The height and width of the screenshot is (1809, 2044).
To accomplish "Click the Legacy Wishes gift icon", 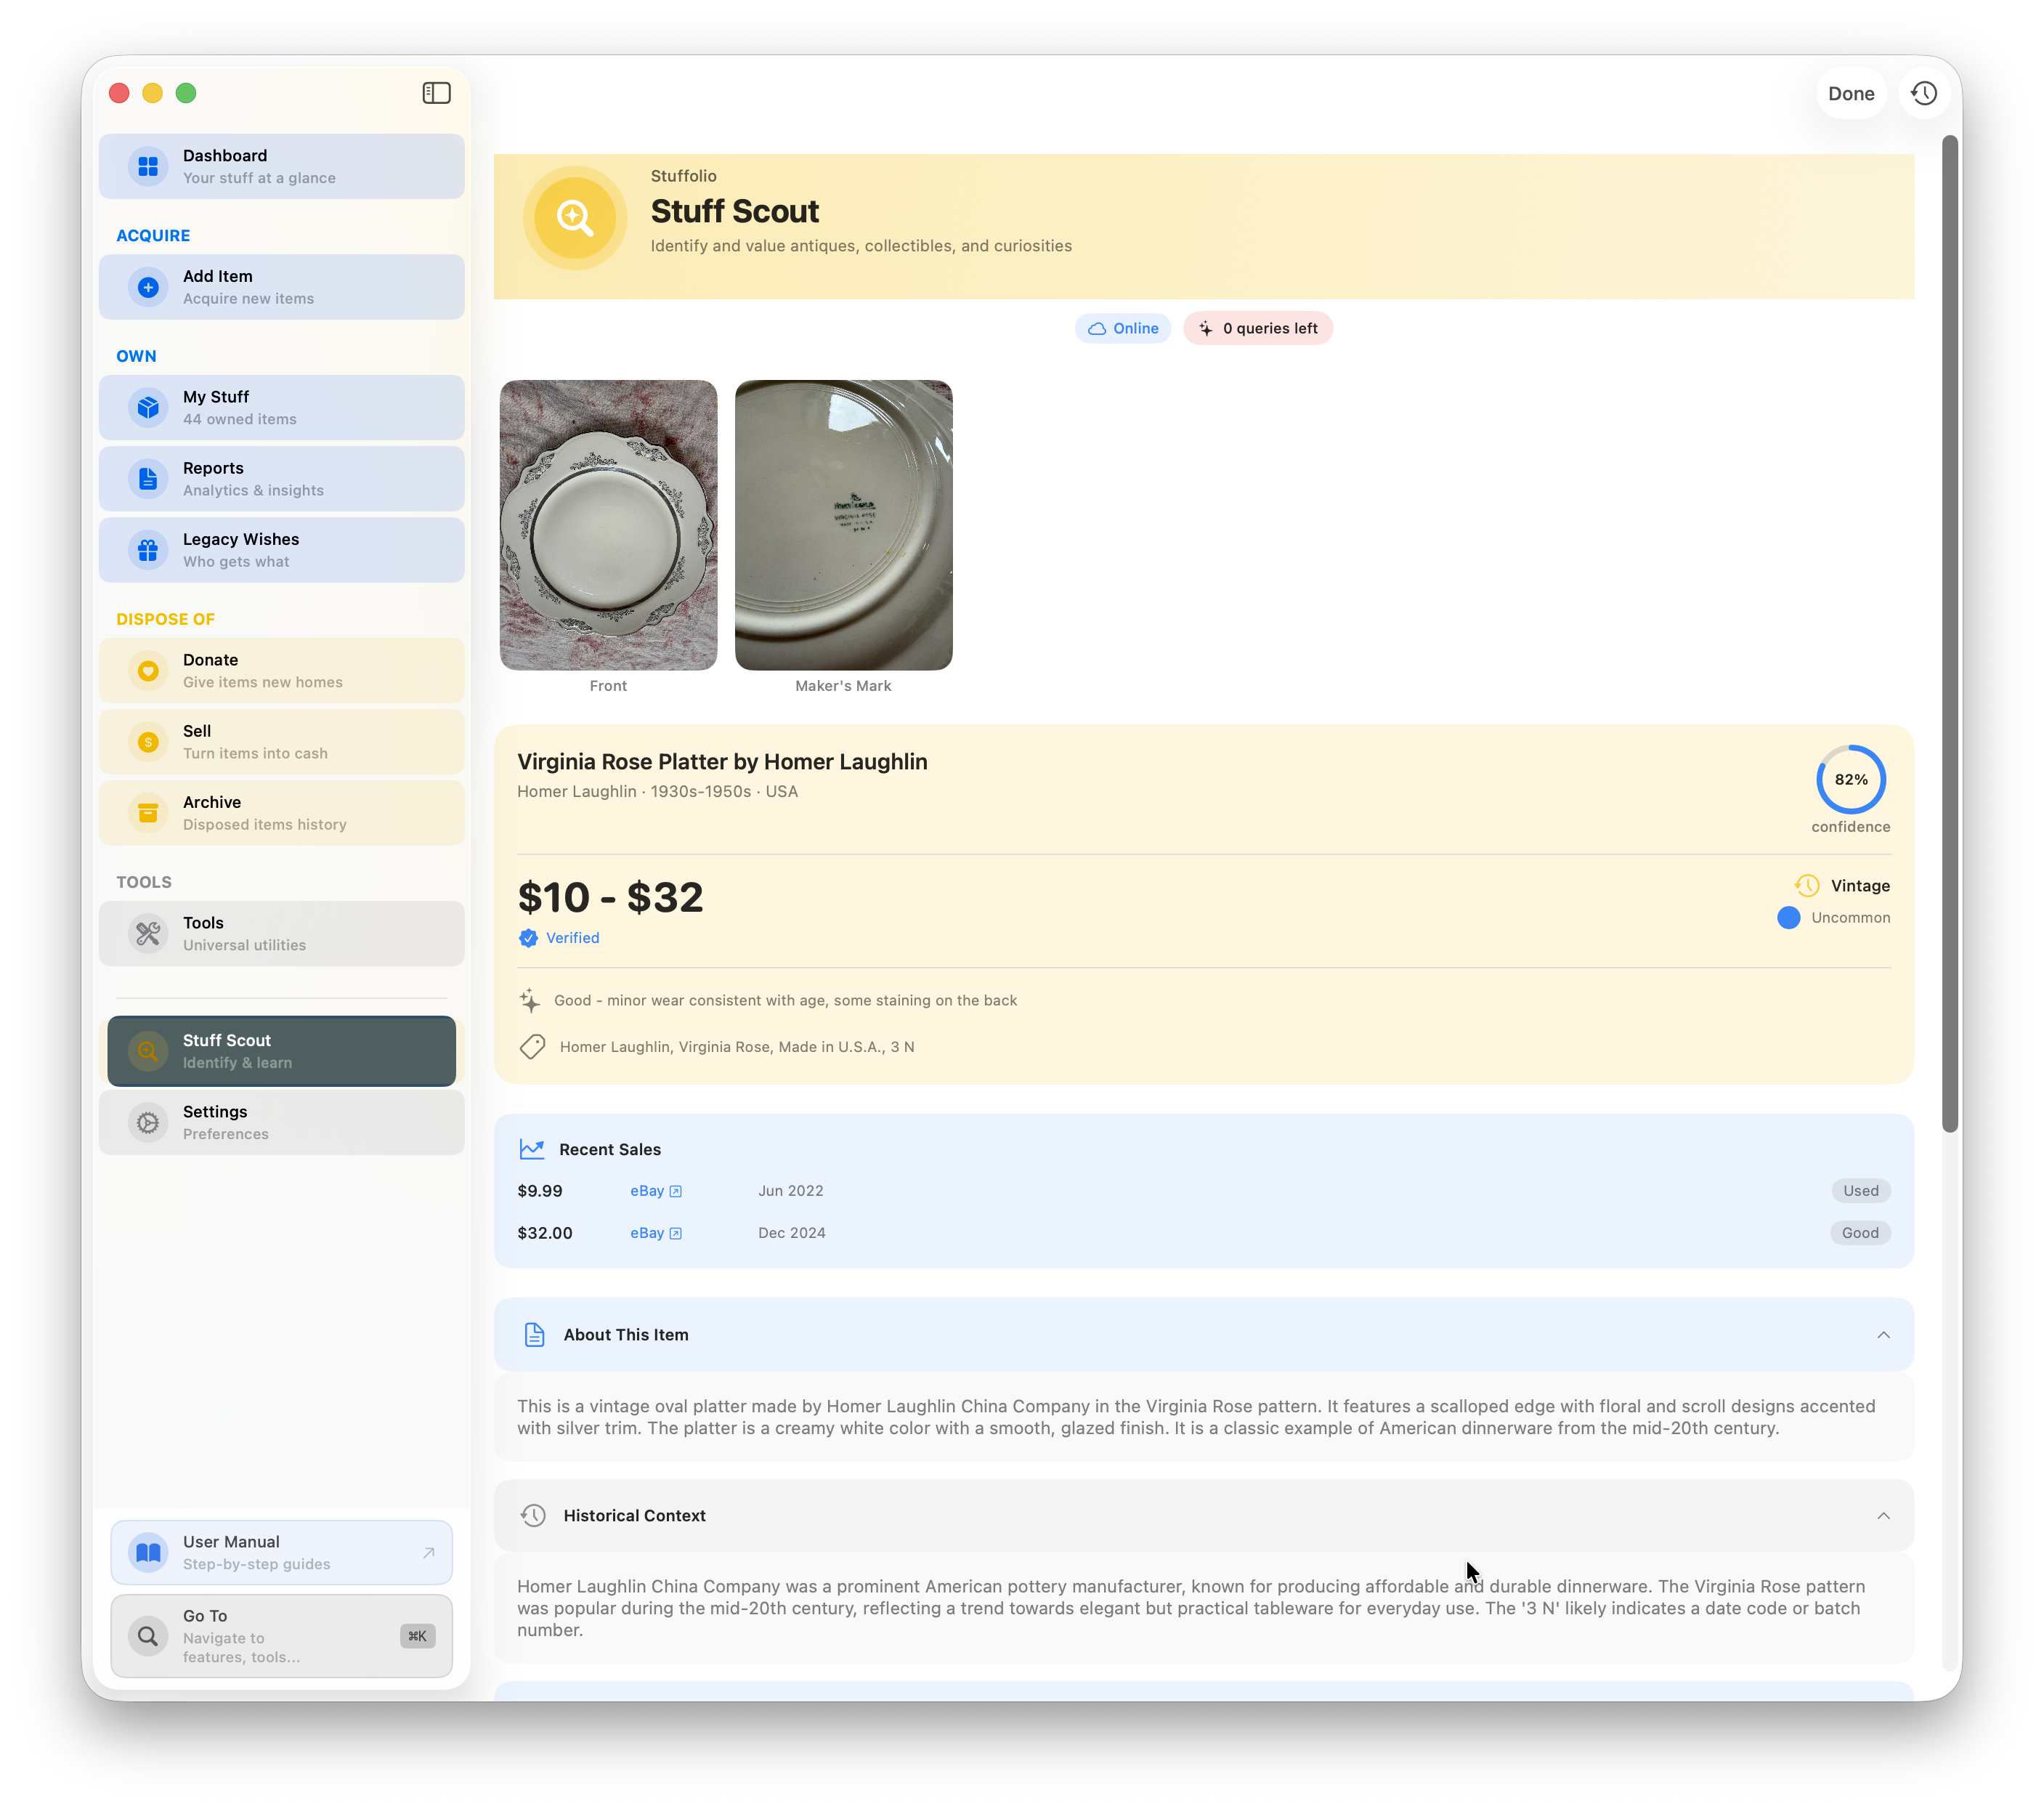I will coord(148,550).
